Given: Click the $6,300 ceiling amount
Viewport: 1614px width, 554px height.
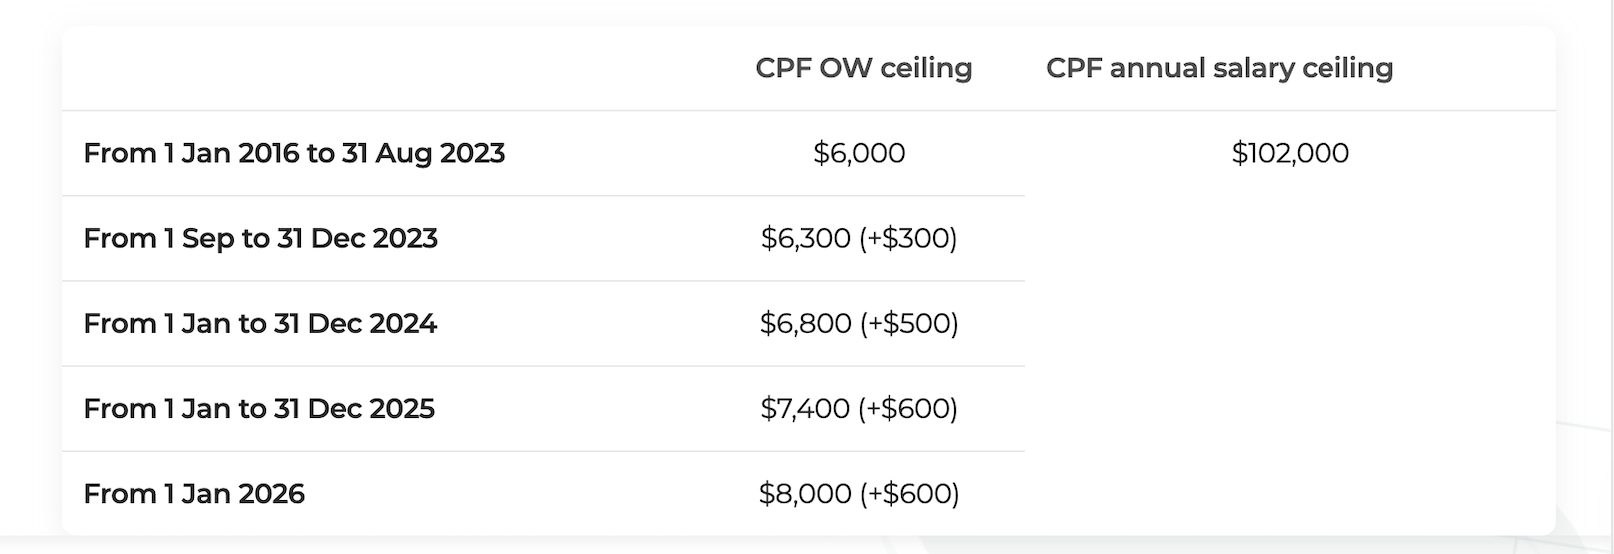Looking at the screenshot, I should tap(805, 238).
